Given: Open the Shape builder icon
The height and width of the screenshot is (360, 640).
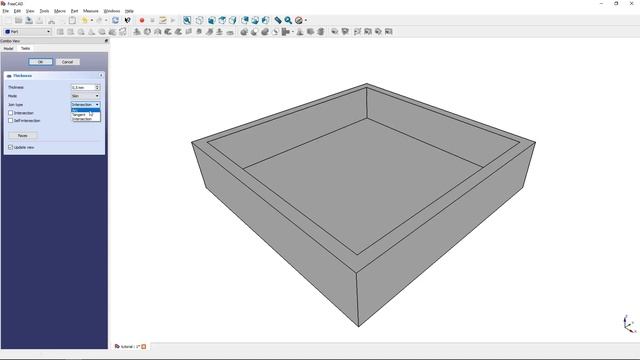Looking at the screenshot, I should tap(123, 31).
